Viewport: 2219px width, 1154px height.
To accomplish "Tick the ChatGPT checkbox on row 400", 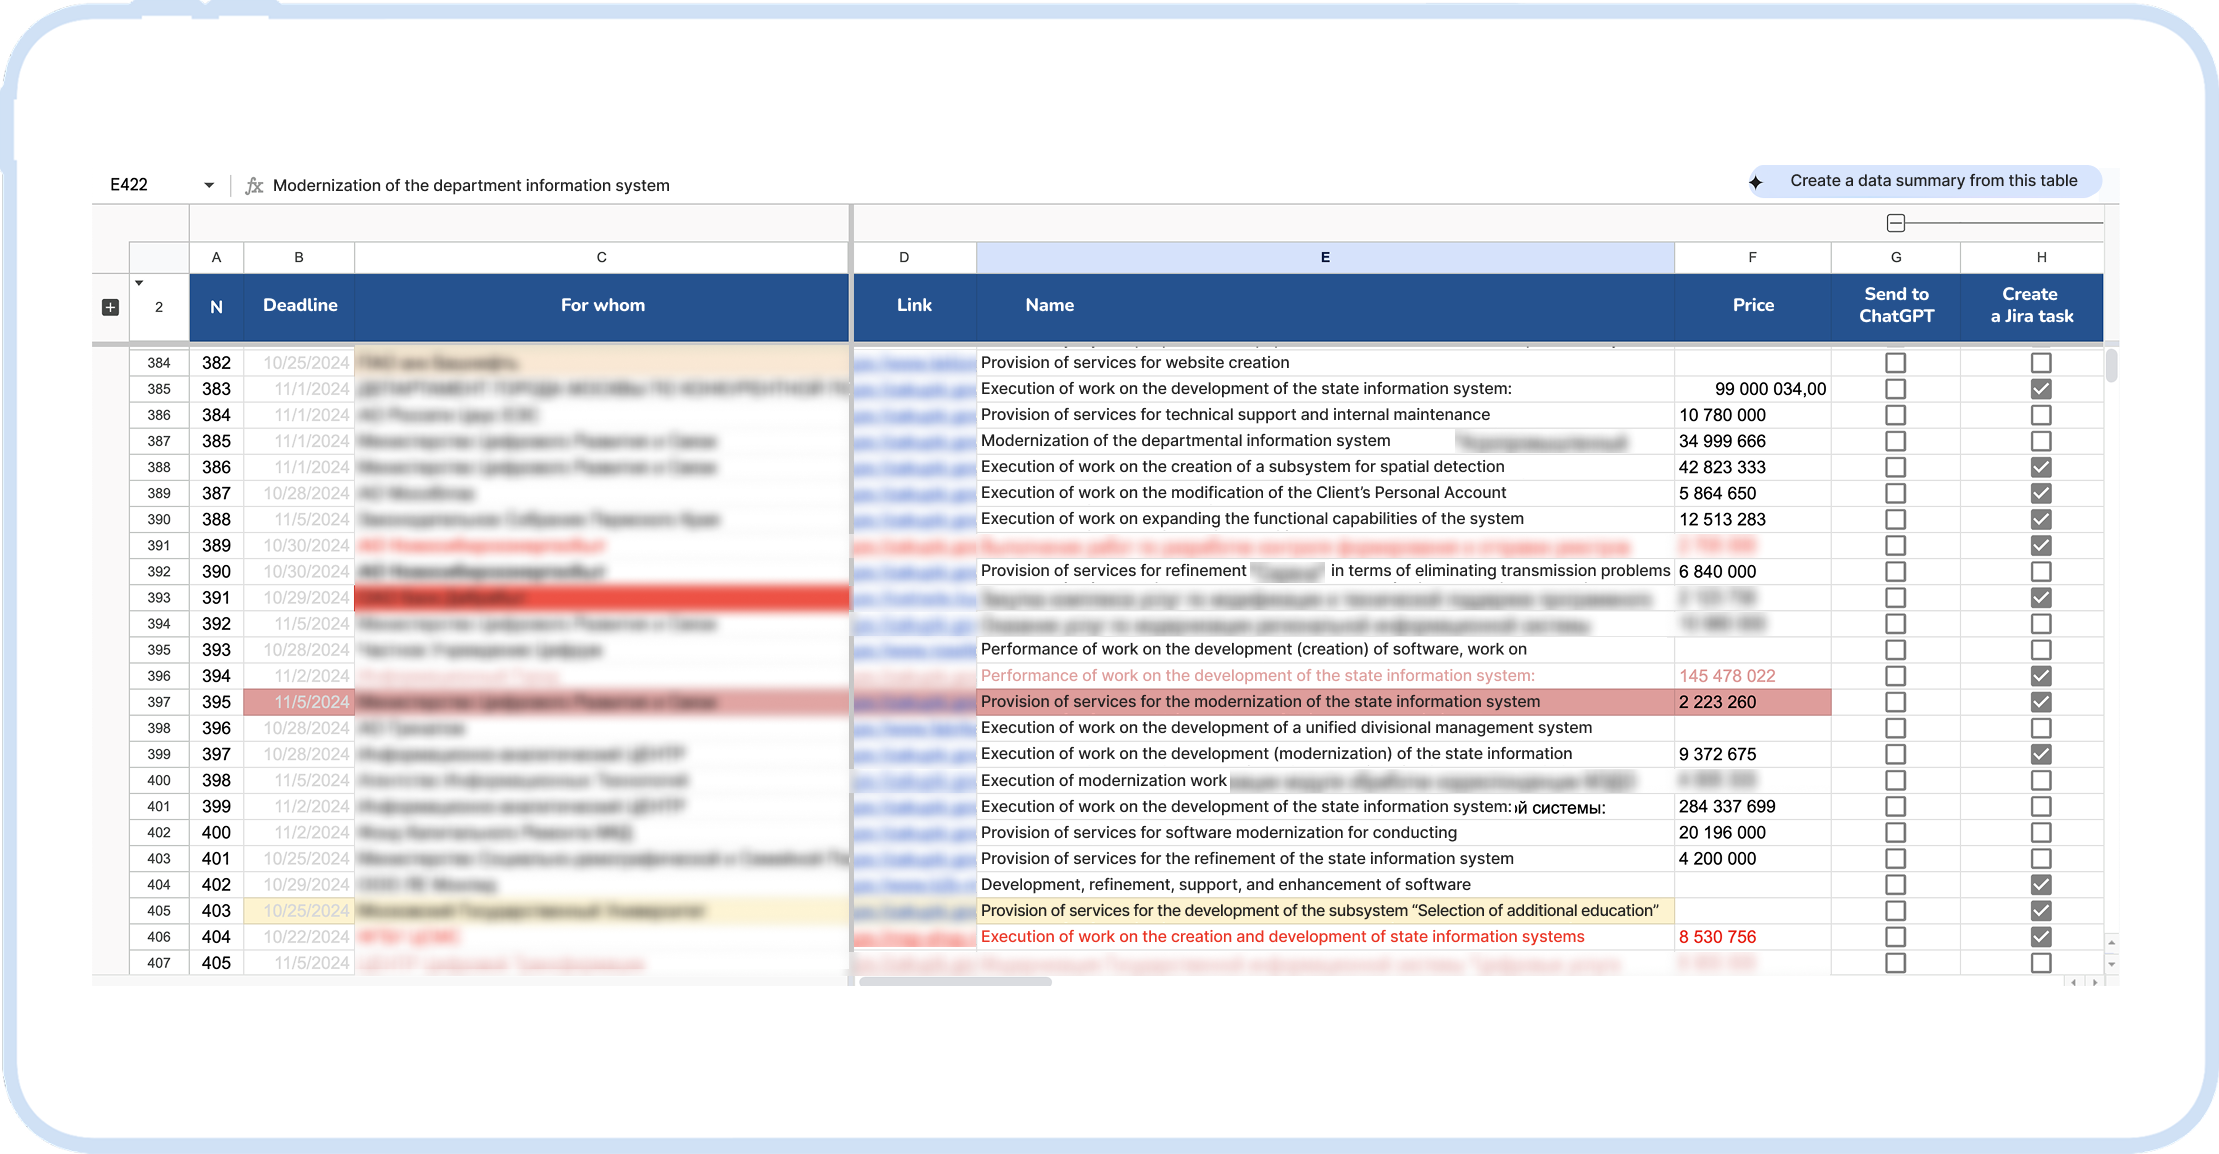I will (x=1896, y=832).
